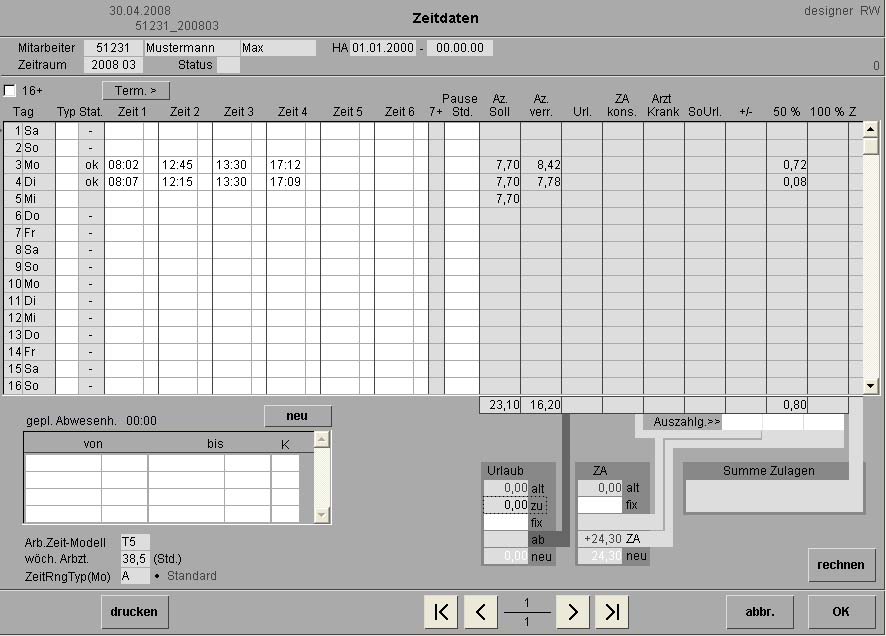Expand the Term. > button
The width and height of the screenshot is (886, 636).
(x=136, y=91)
